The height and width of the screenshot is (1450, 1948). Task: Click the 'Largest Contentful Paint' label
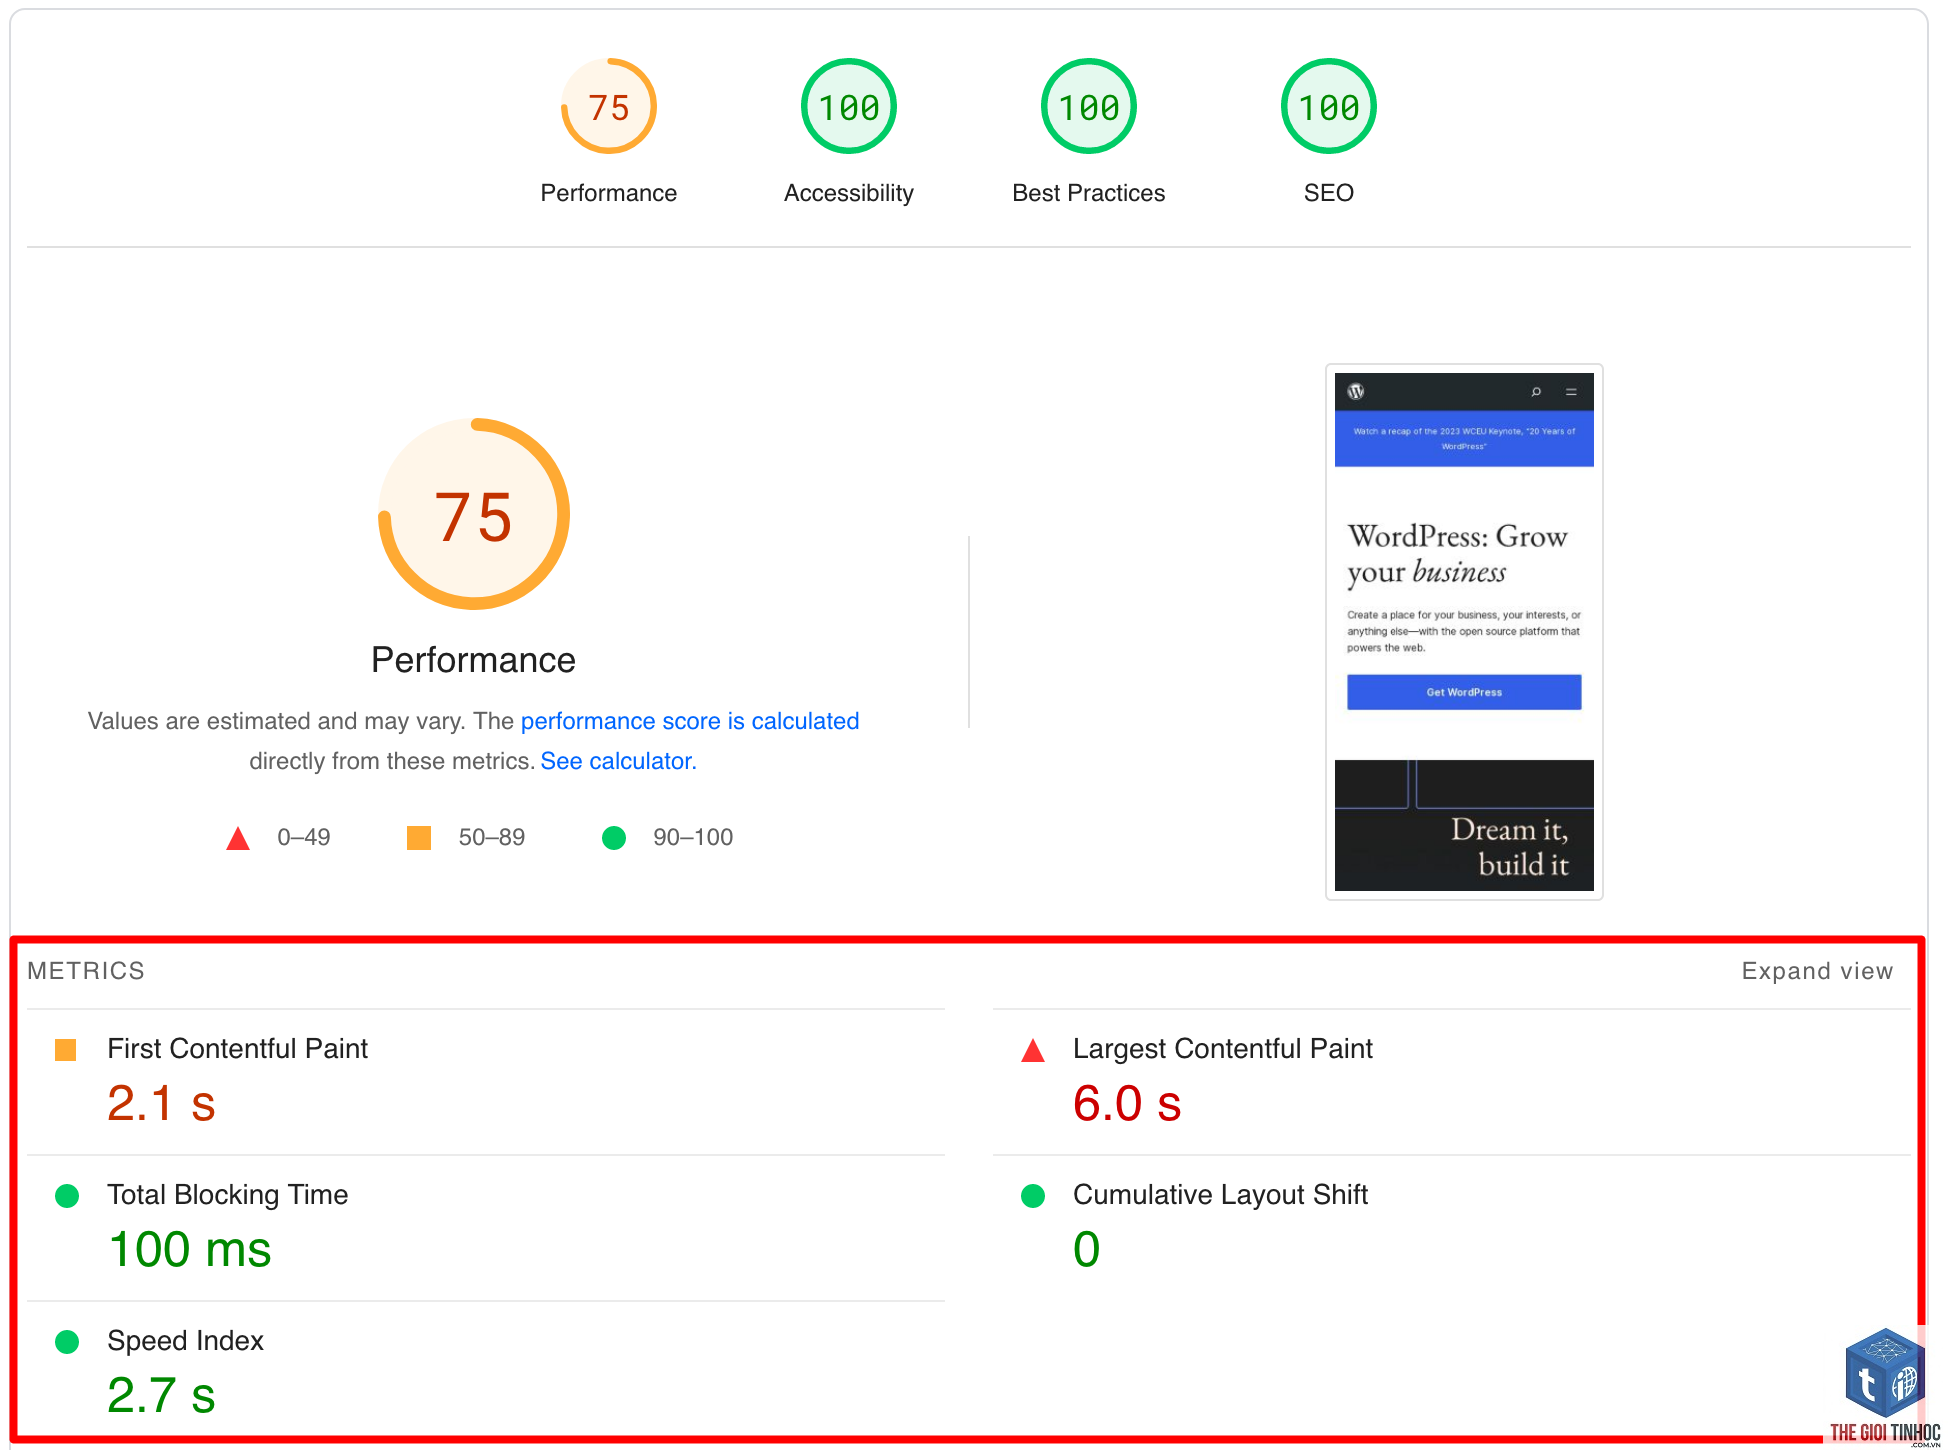1222,1048
